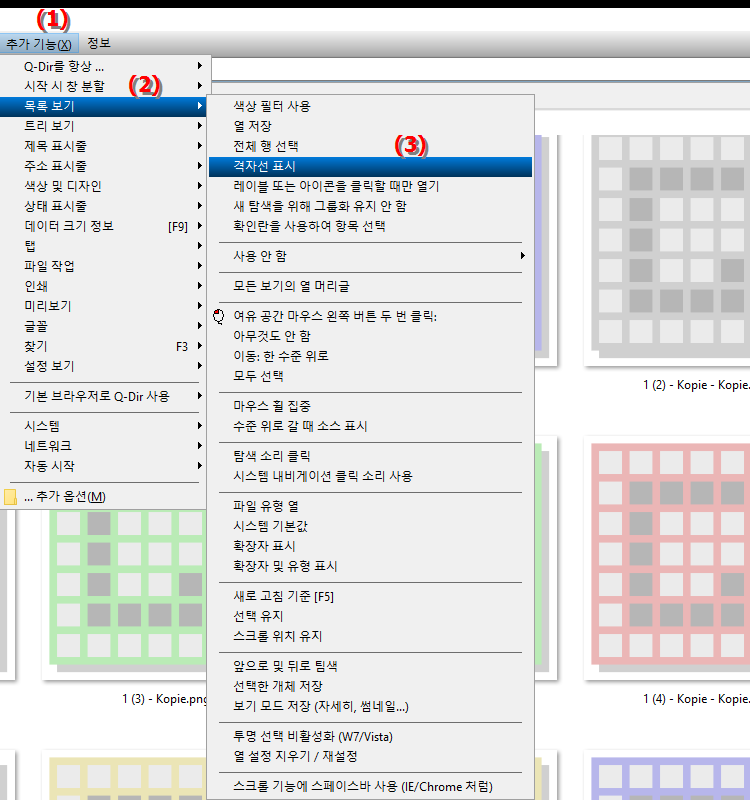750x800 pixels.
Task: Click 새로 고침 기준 [F5] entry
Action: (x=370, y=596)
